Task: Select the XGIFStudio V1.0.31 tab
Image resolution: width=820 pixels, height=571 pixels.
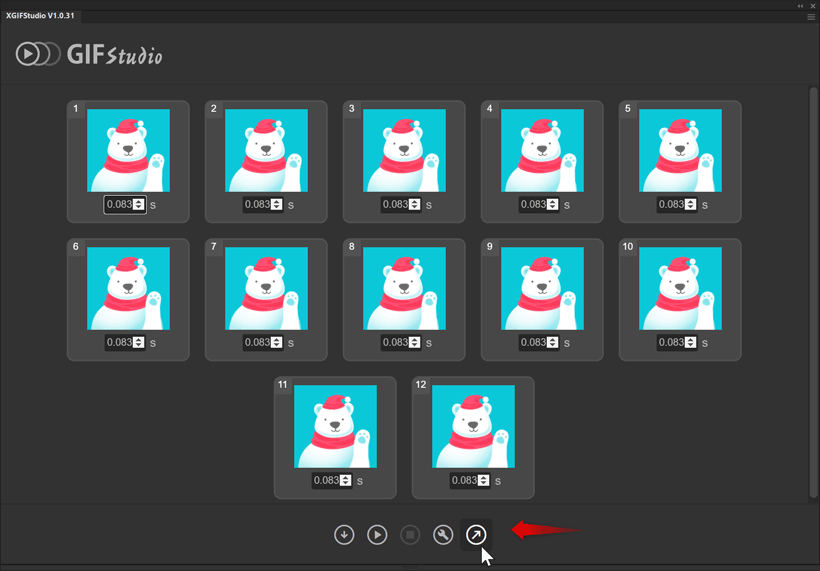Action: coord(40,16)
